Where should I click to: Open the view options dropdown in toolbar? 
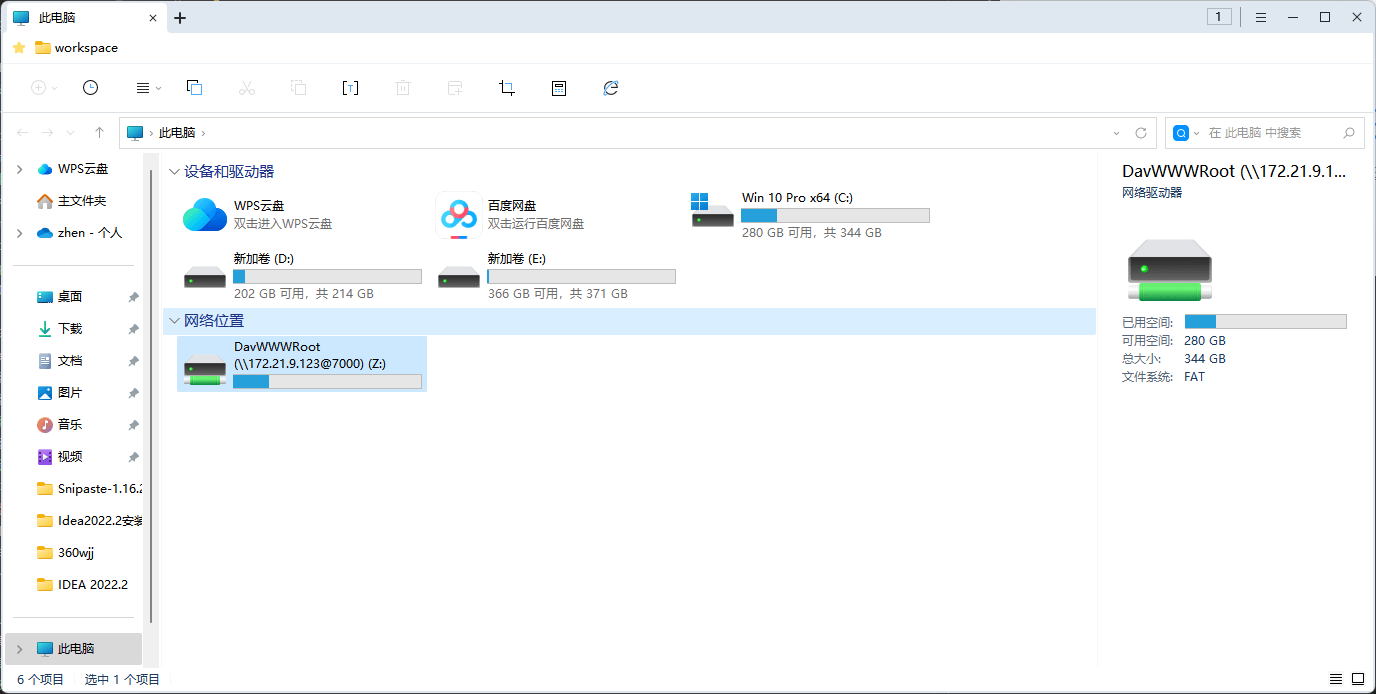(148, 88)
